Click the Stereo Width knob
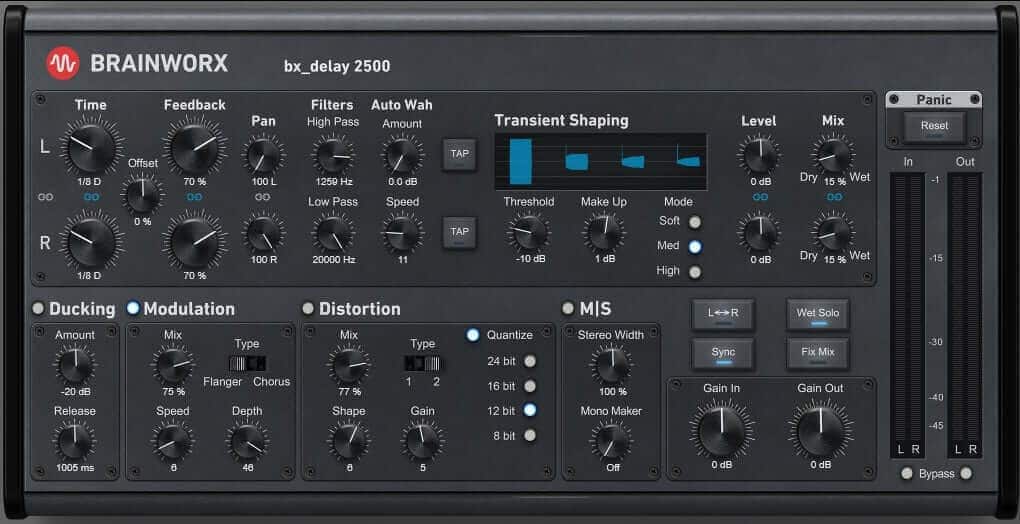Image resolution: width=1020 pixels, height=524 pixels. point(611,365)
